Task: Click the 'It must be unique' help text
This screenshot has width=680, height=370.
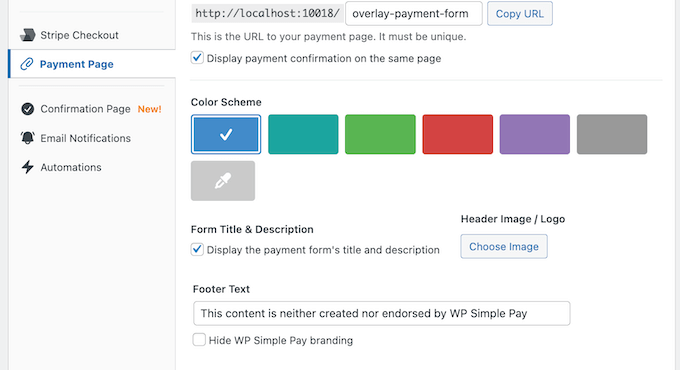Action: 422,37
